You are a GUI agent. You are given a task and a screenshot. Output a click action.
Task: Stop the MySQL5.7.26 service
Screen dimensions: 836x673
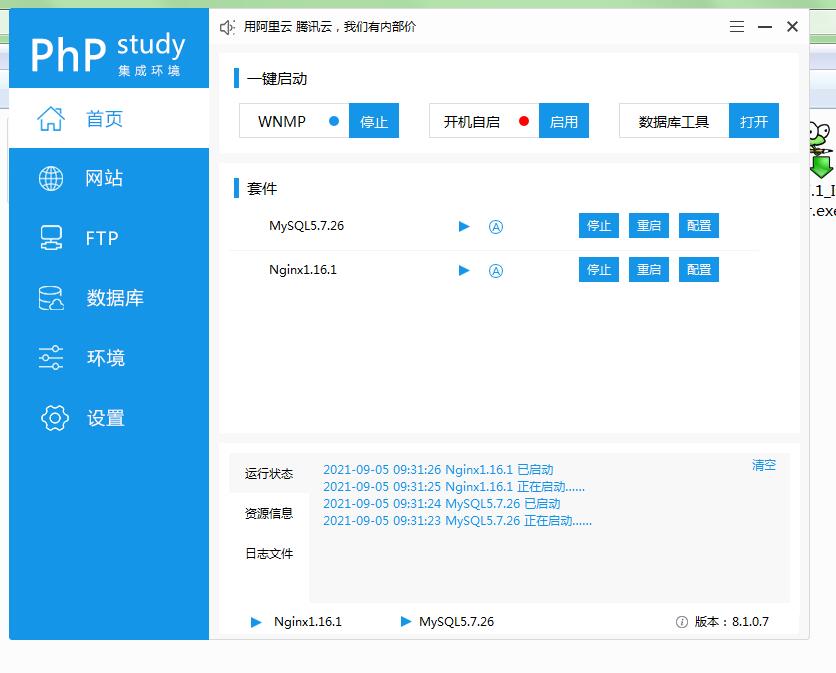tap(599, 226)
